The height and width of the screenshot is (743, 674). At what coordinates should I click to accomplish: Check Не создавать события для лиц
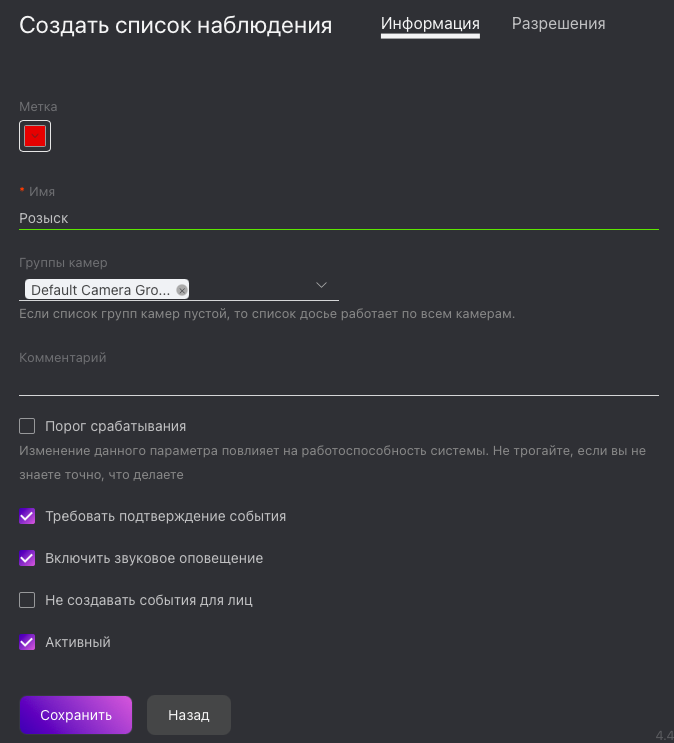[x=27, y=600]
